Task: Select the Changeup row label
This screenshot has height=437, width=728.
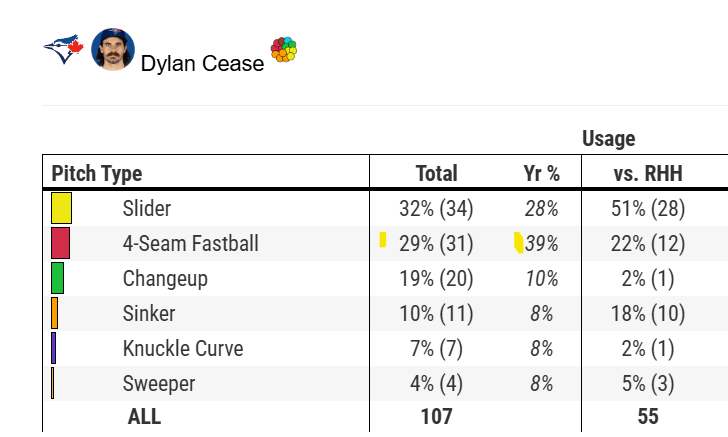Action: 165,279
